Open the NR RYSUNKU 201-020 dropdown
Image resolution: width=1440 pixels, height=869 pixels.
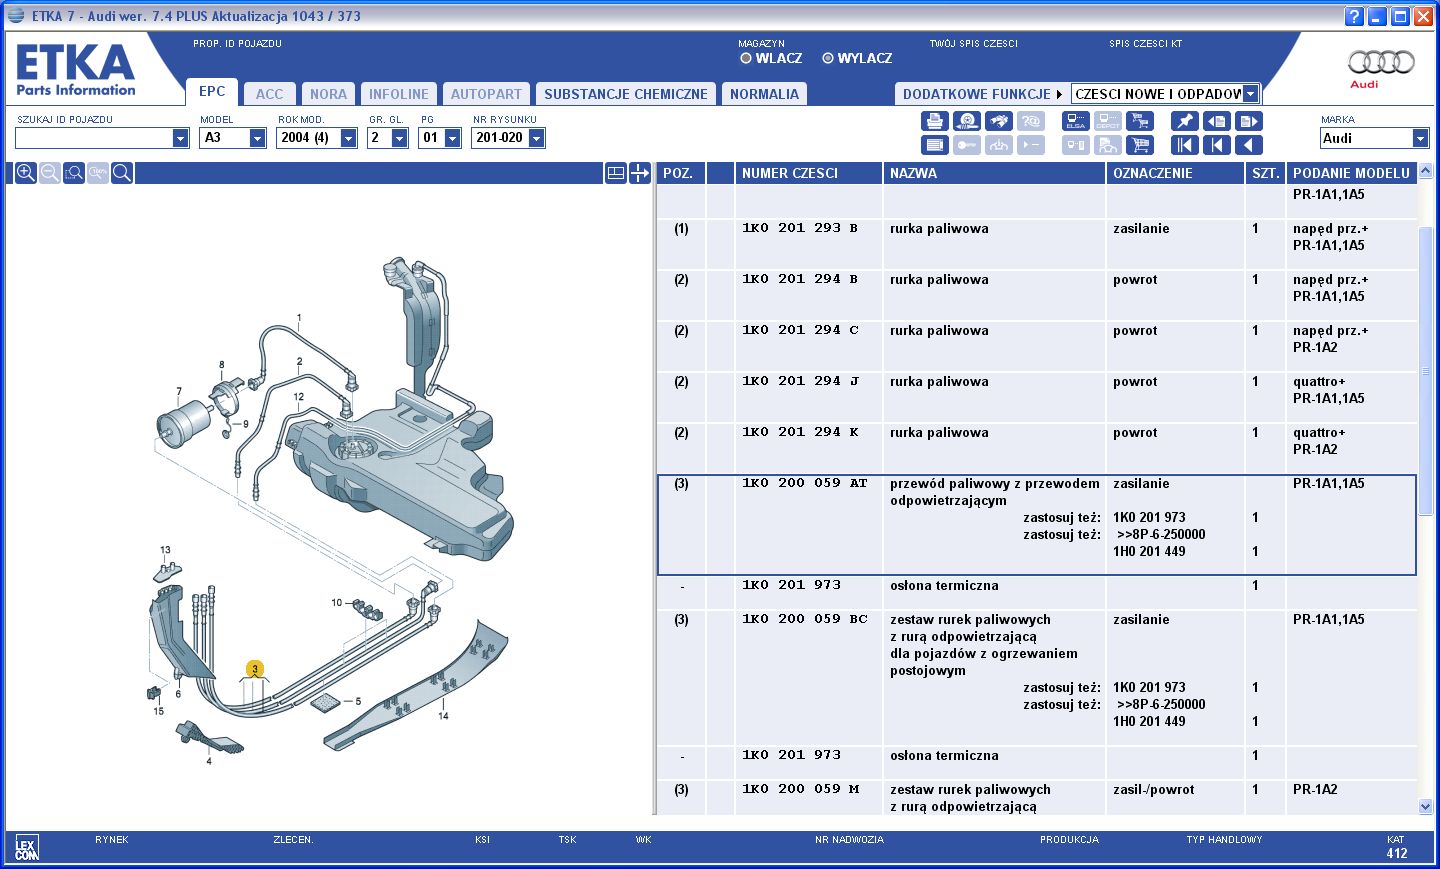[536, 138]
